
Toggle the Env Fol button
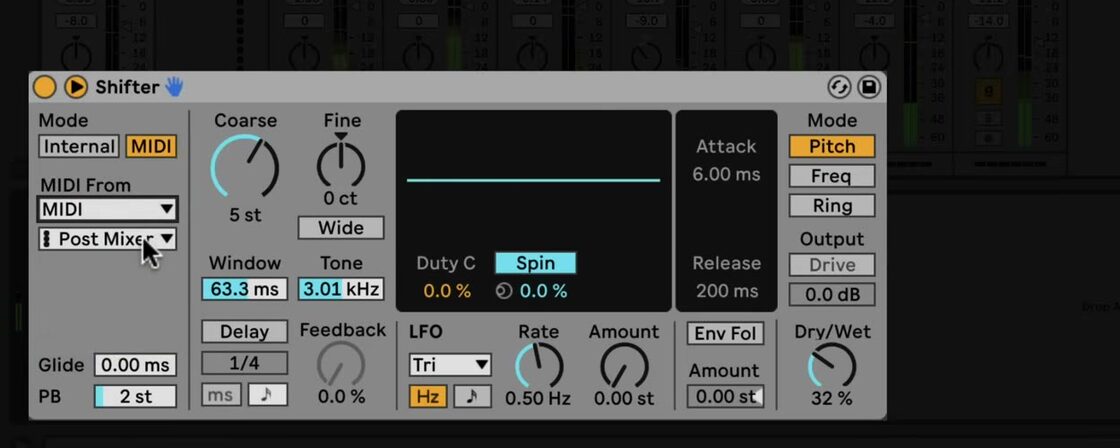coord(726,334)
